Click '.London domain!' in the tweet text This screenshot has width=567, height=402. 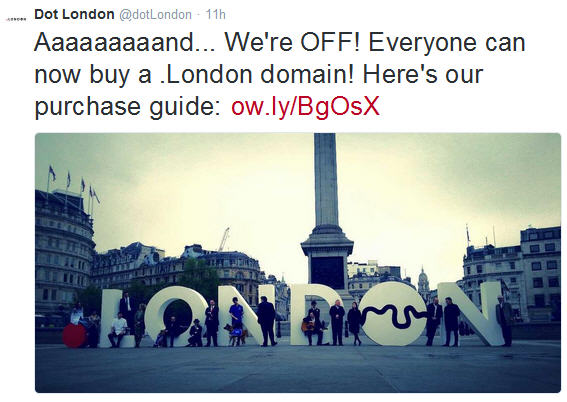[257, 74]
